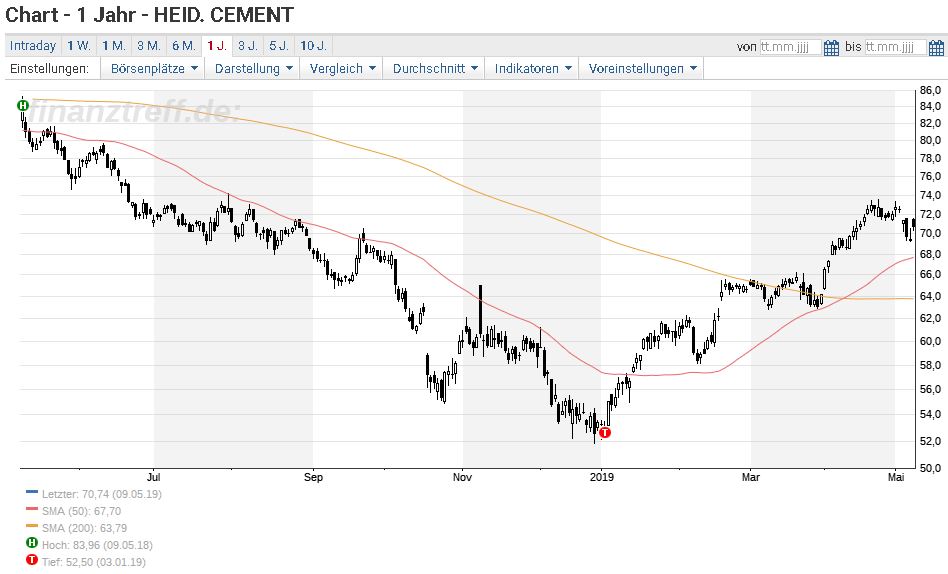Click 'SMA (200): 63,79' legend text
The image size is (948, 574).
(x=85, y=528)
